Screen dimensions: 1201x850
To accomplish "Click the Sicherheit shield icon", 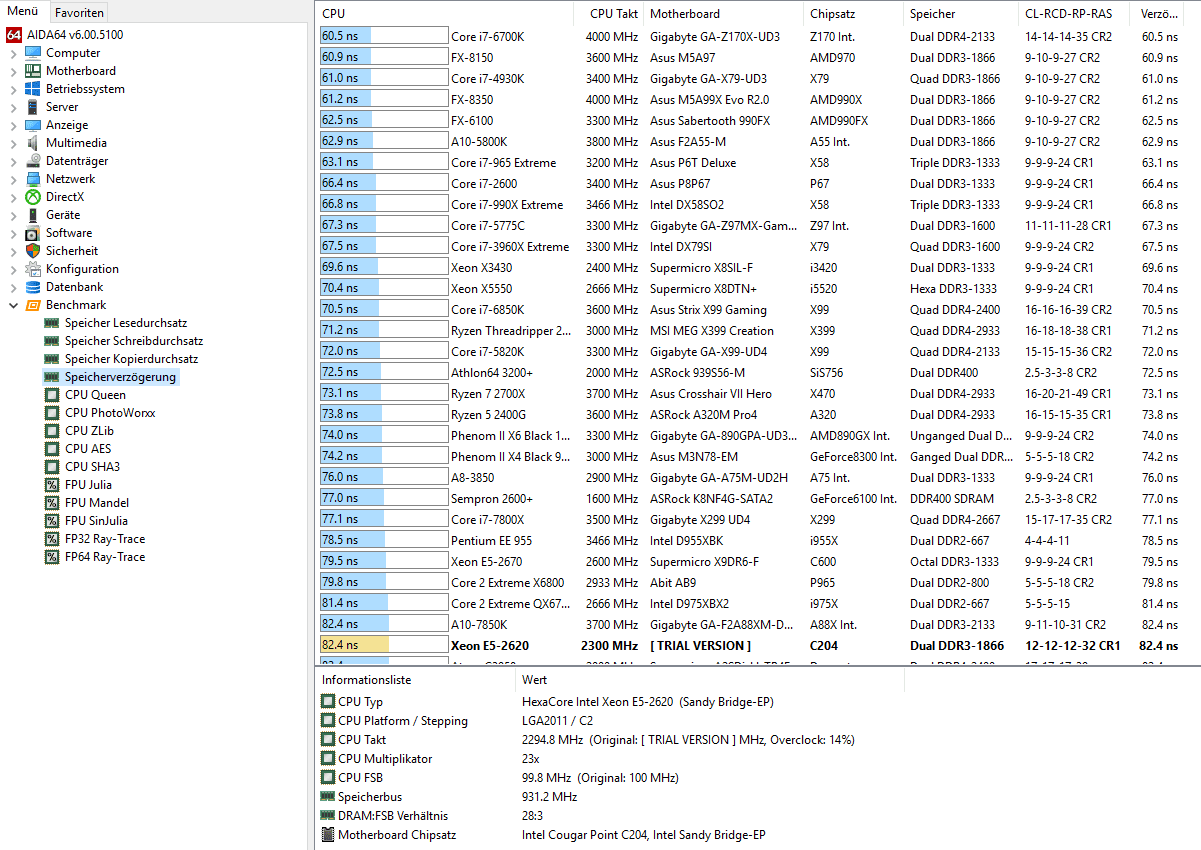I will pyautogui.click(x=33, y=251).
